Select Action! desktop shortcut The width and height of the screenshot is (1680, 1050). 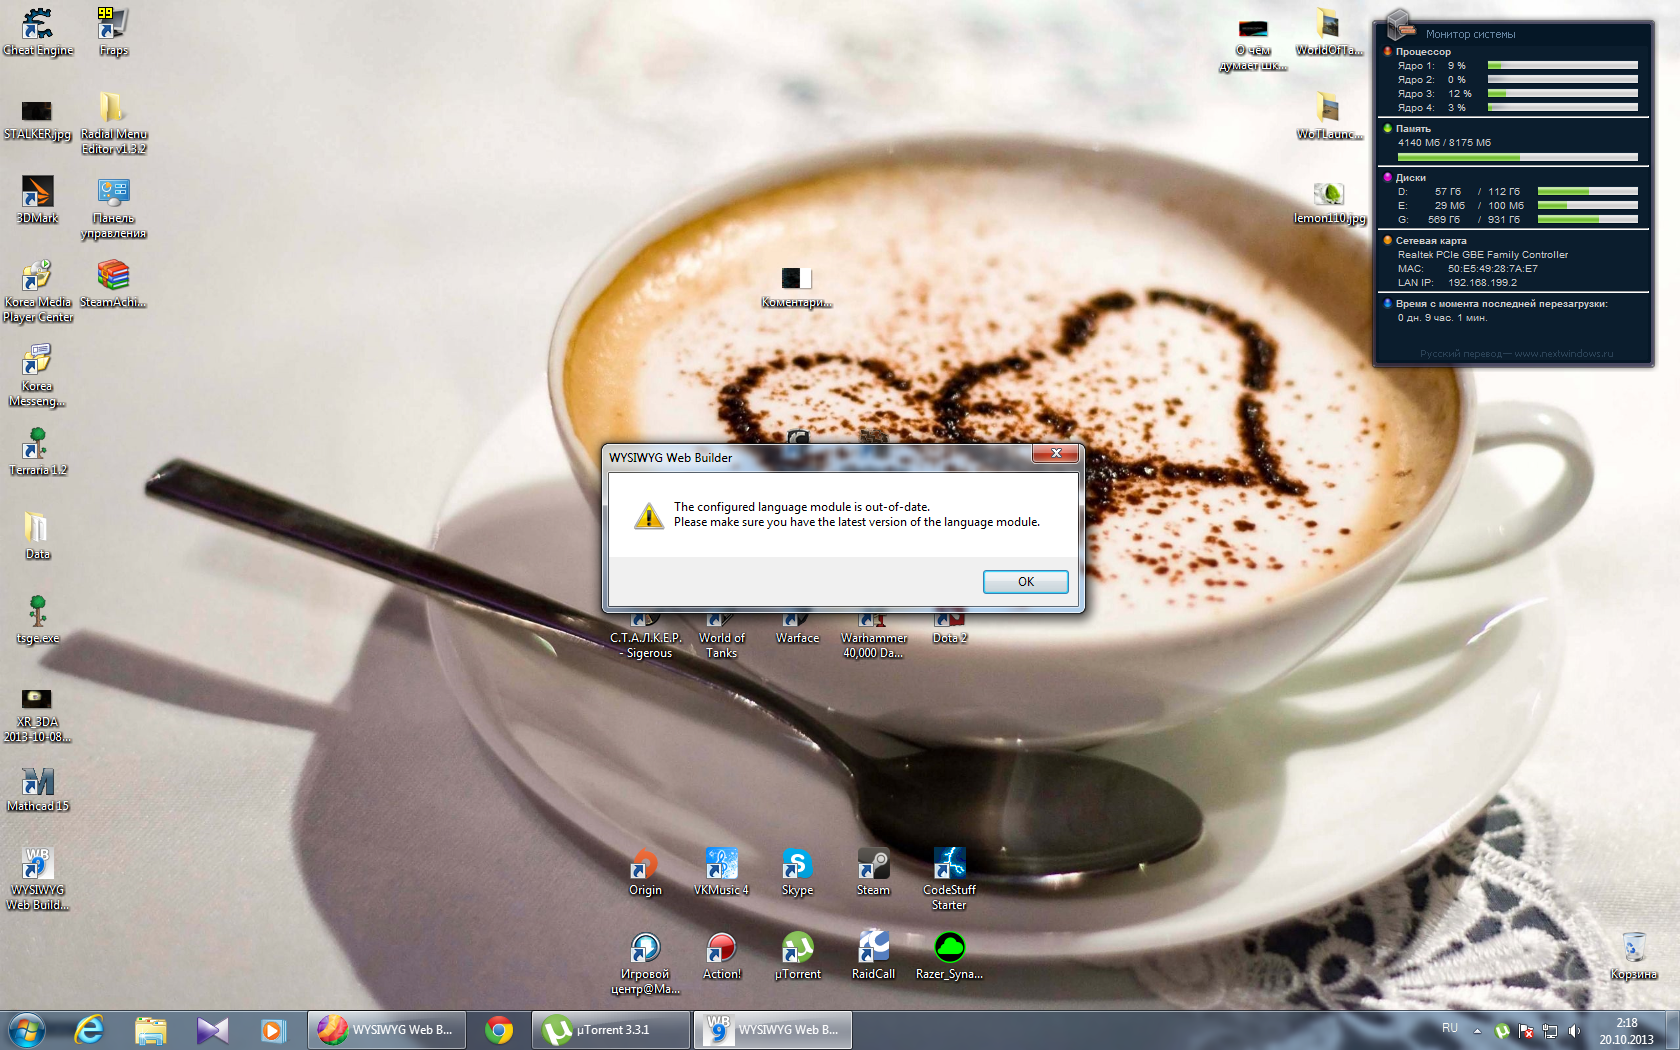(x=721, y=956)
